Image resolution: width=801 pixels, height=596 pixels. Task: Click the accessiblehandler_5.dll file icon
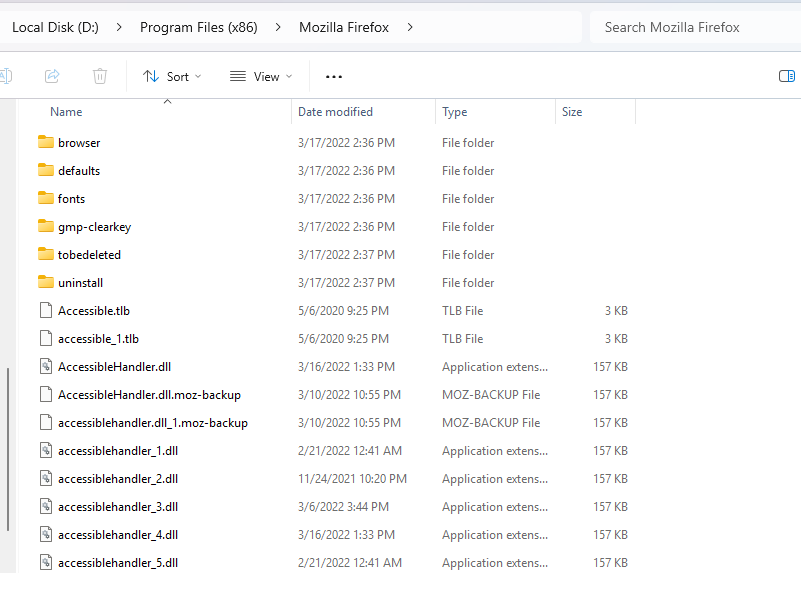[46, 563]
